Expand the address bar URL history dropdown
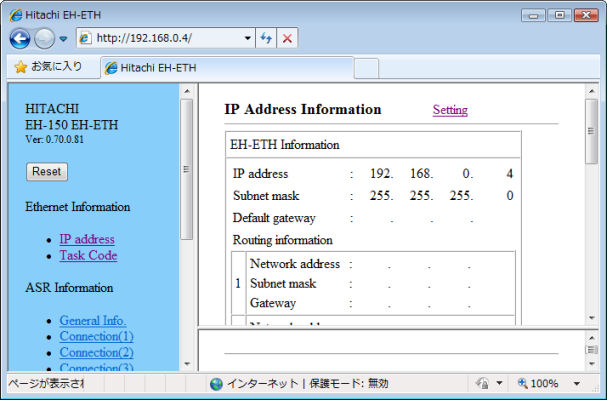The height and width of the screenshot is (400, 607). 248,38
